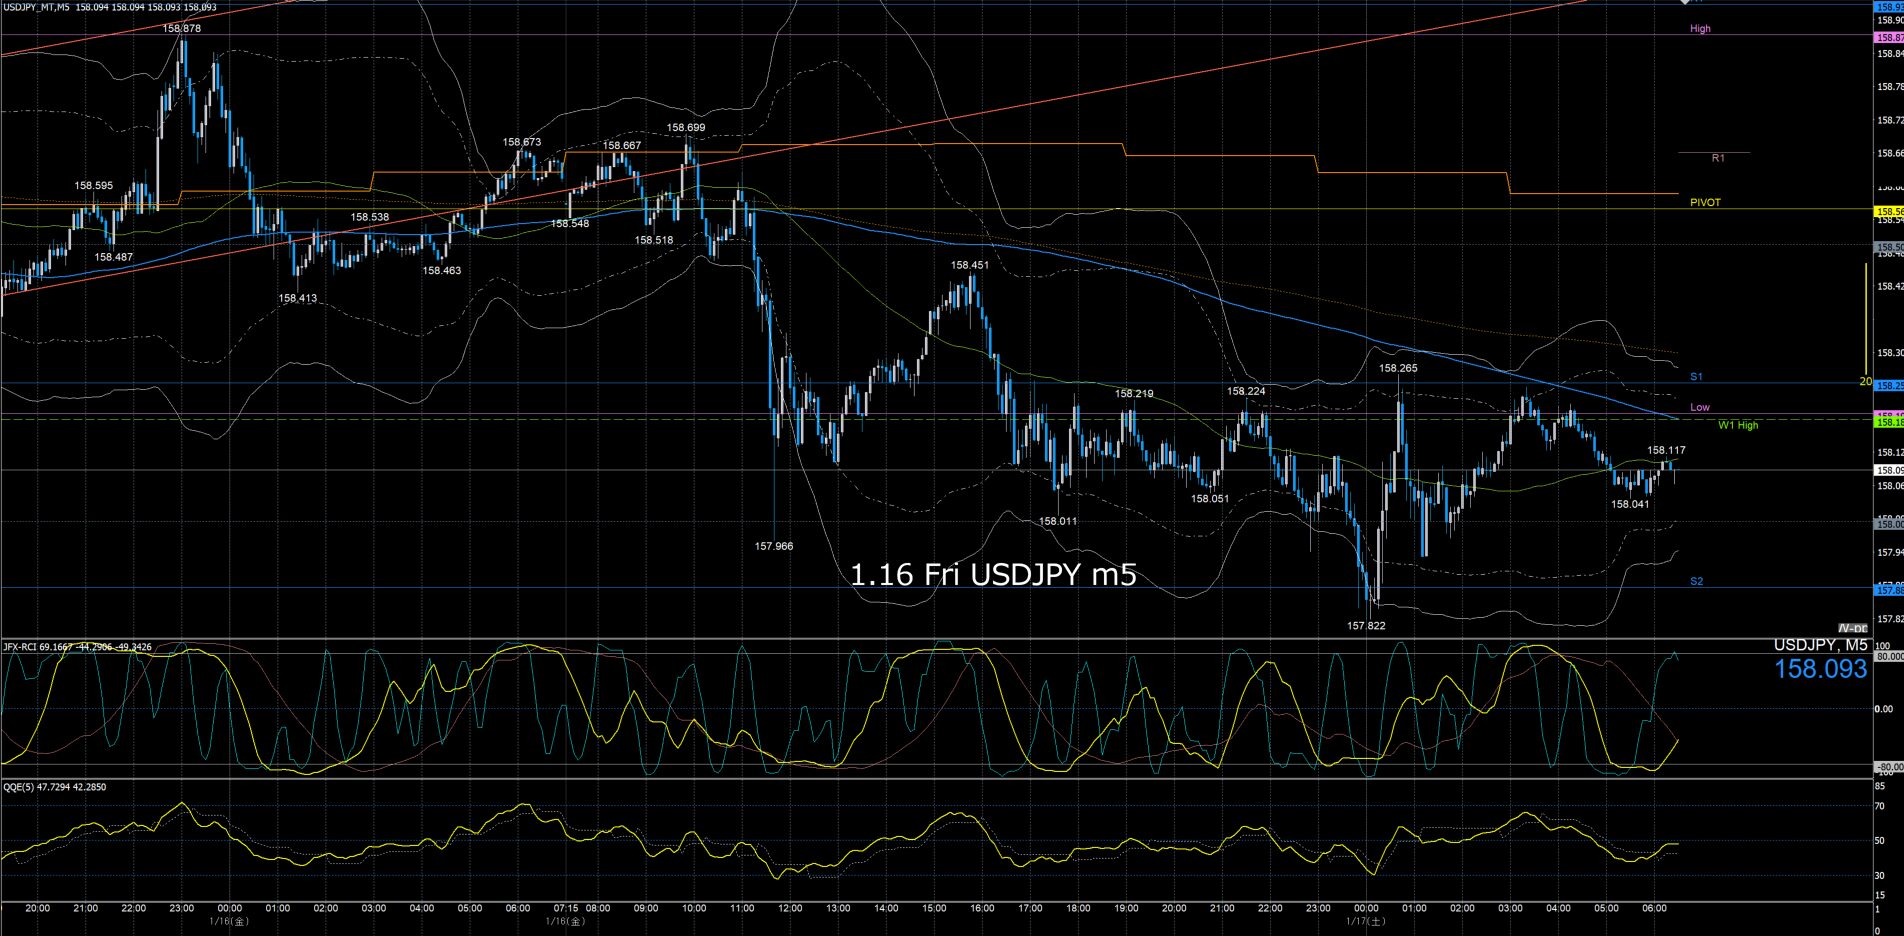Select the W1 High level label
1904x936 pixels.
[x=1737, y=425]
